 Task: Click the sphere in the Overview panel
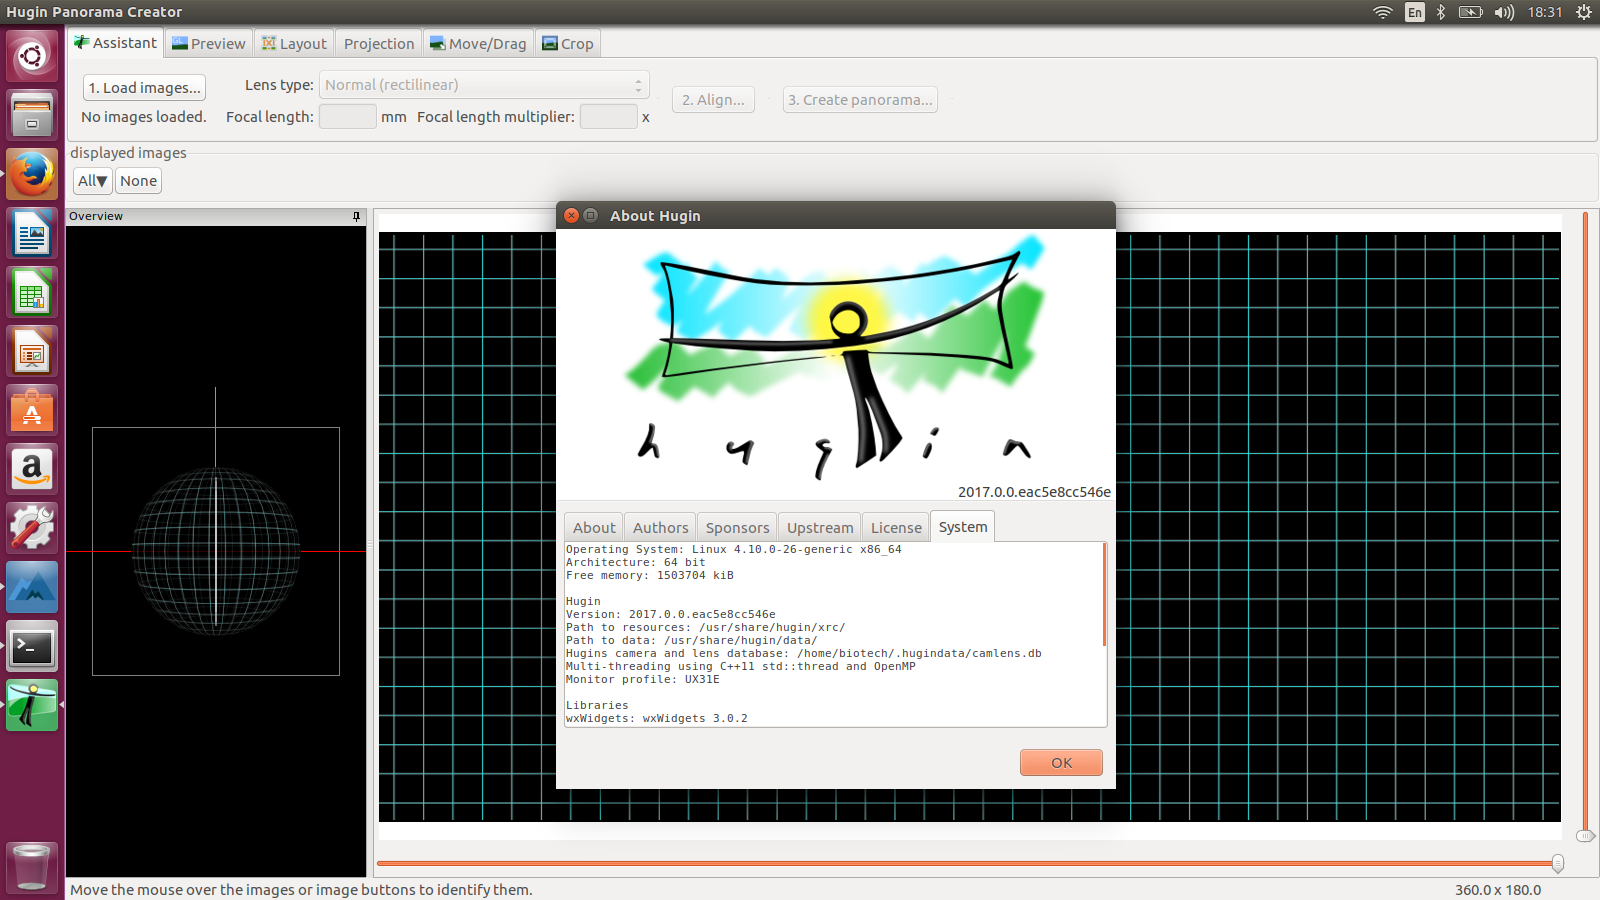216,551
